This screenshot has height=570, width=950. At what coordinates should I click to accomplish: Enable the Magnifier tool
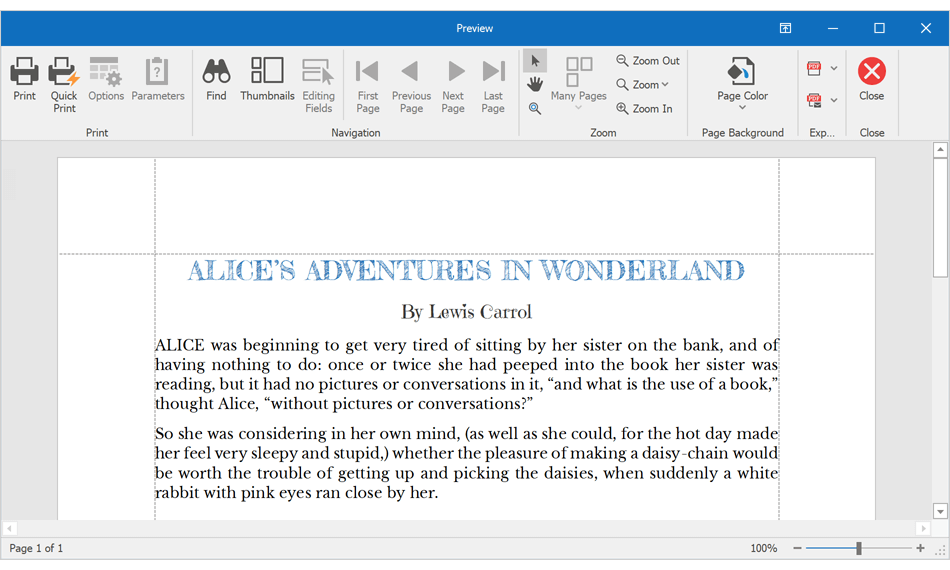535,108
